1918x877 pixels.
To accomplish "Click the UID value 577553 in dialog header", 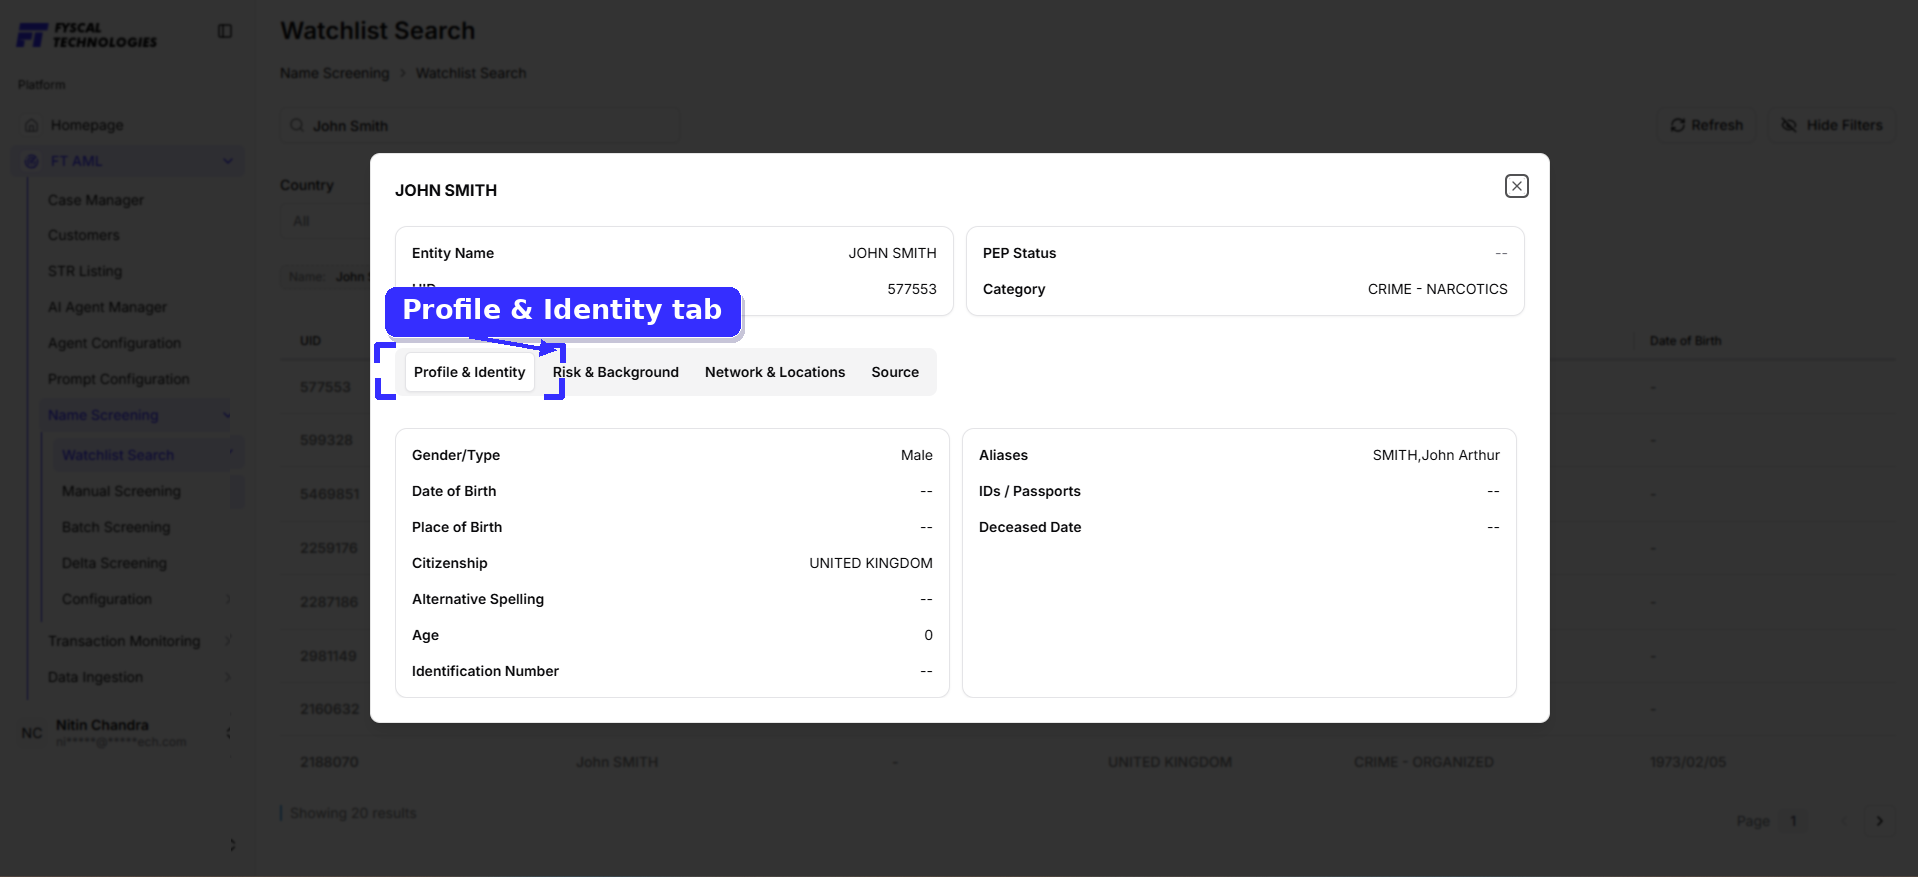I will [x=912, y=289].
